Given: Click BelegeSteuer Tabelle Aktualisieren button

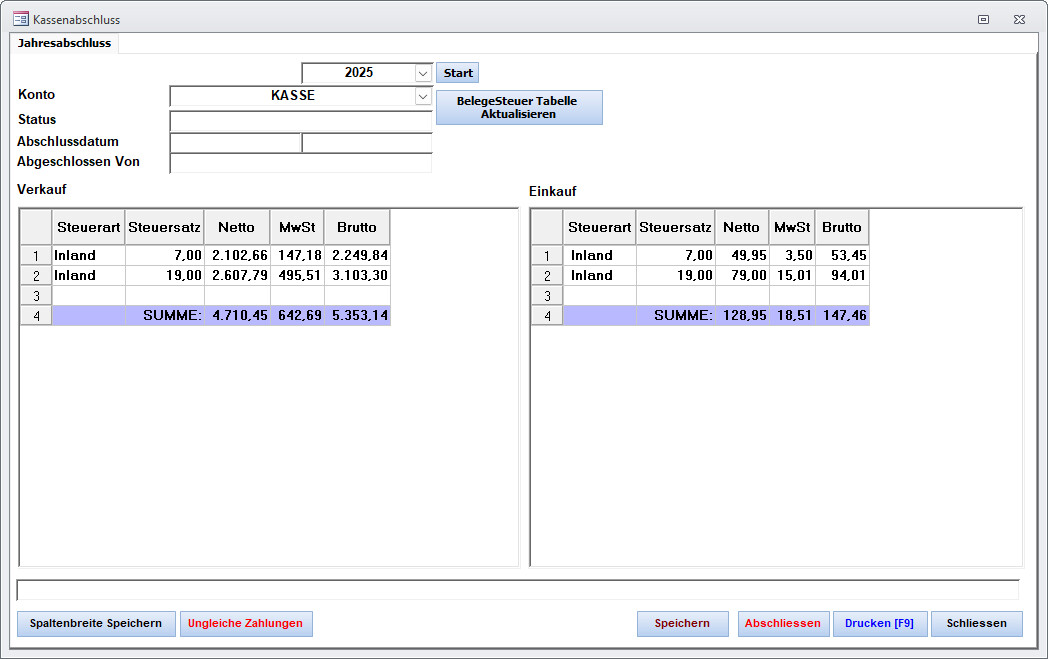Looking at the screenshot, I should [518, 107].
